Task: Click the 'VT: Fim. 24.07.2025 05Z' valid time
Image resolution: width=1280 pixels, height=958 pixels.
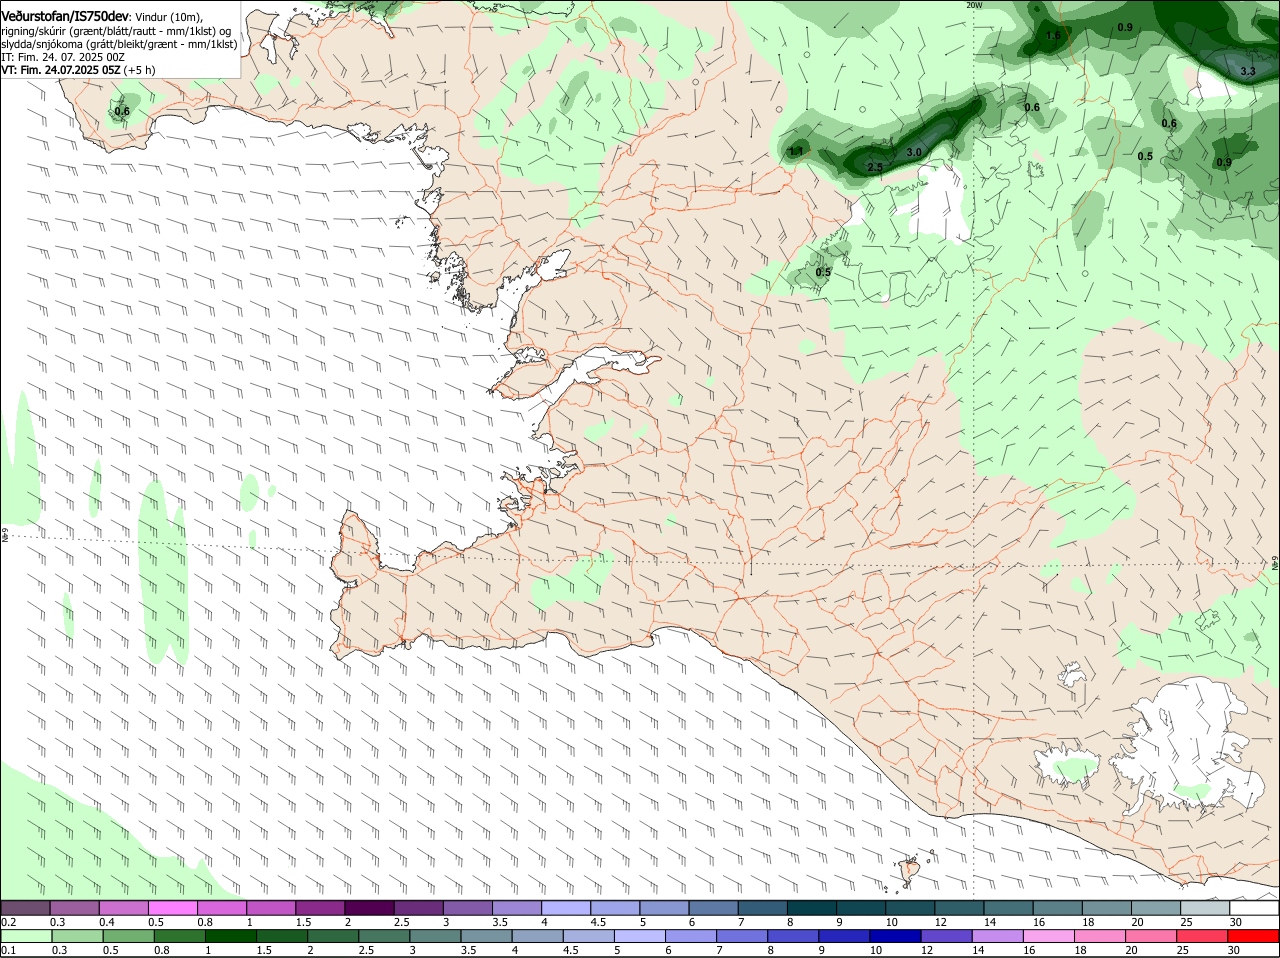Action: [61, 70]
